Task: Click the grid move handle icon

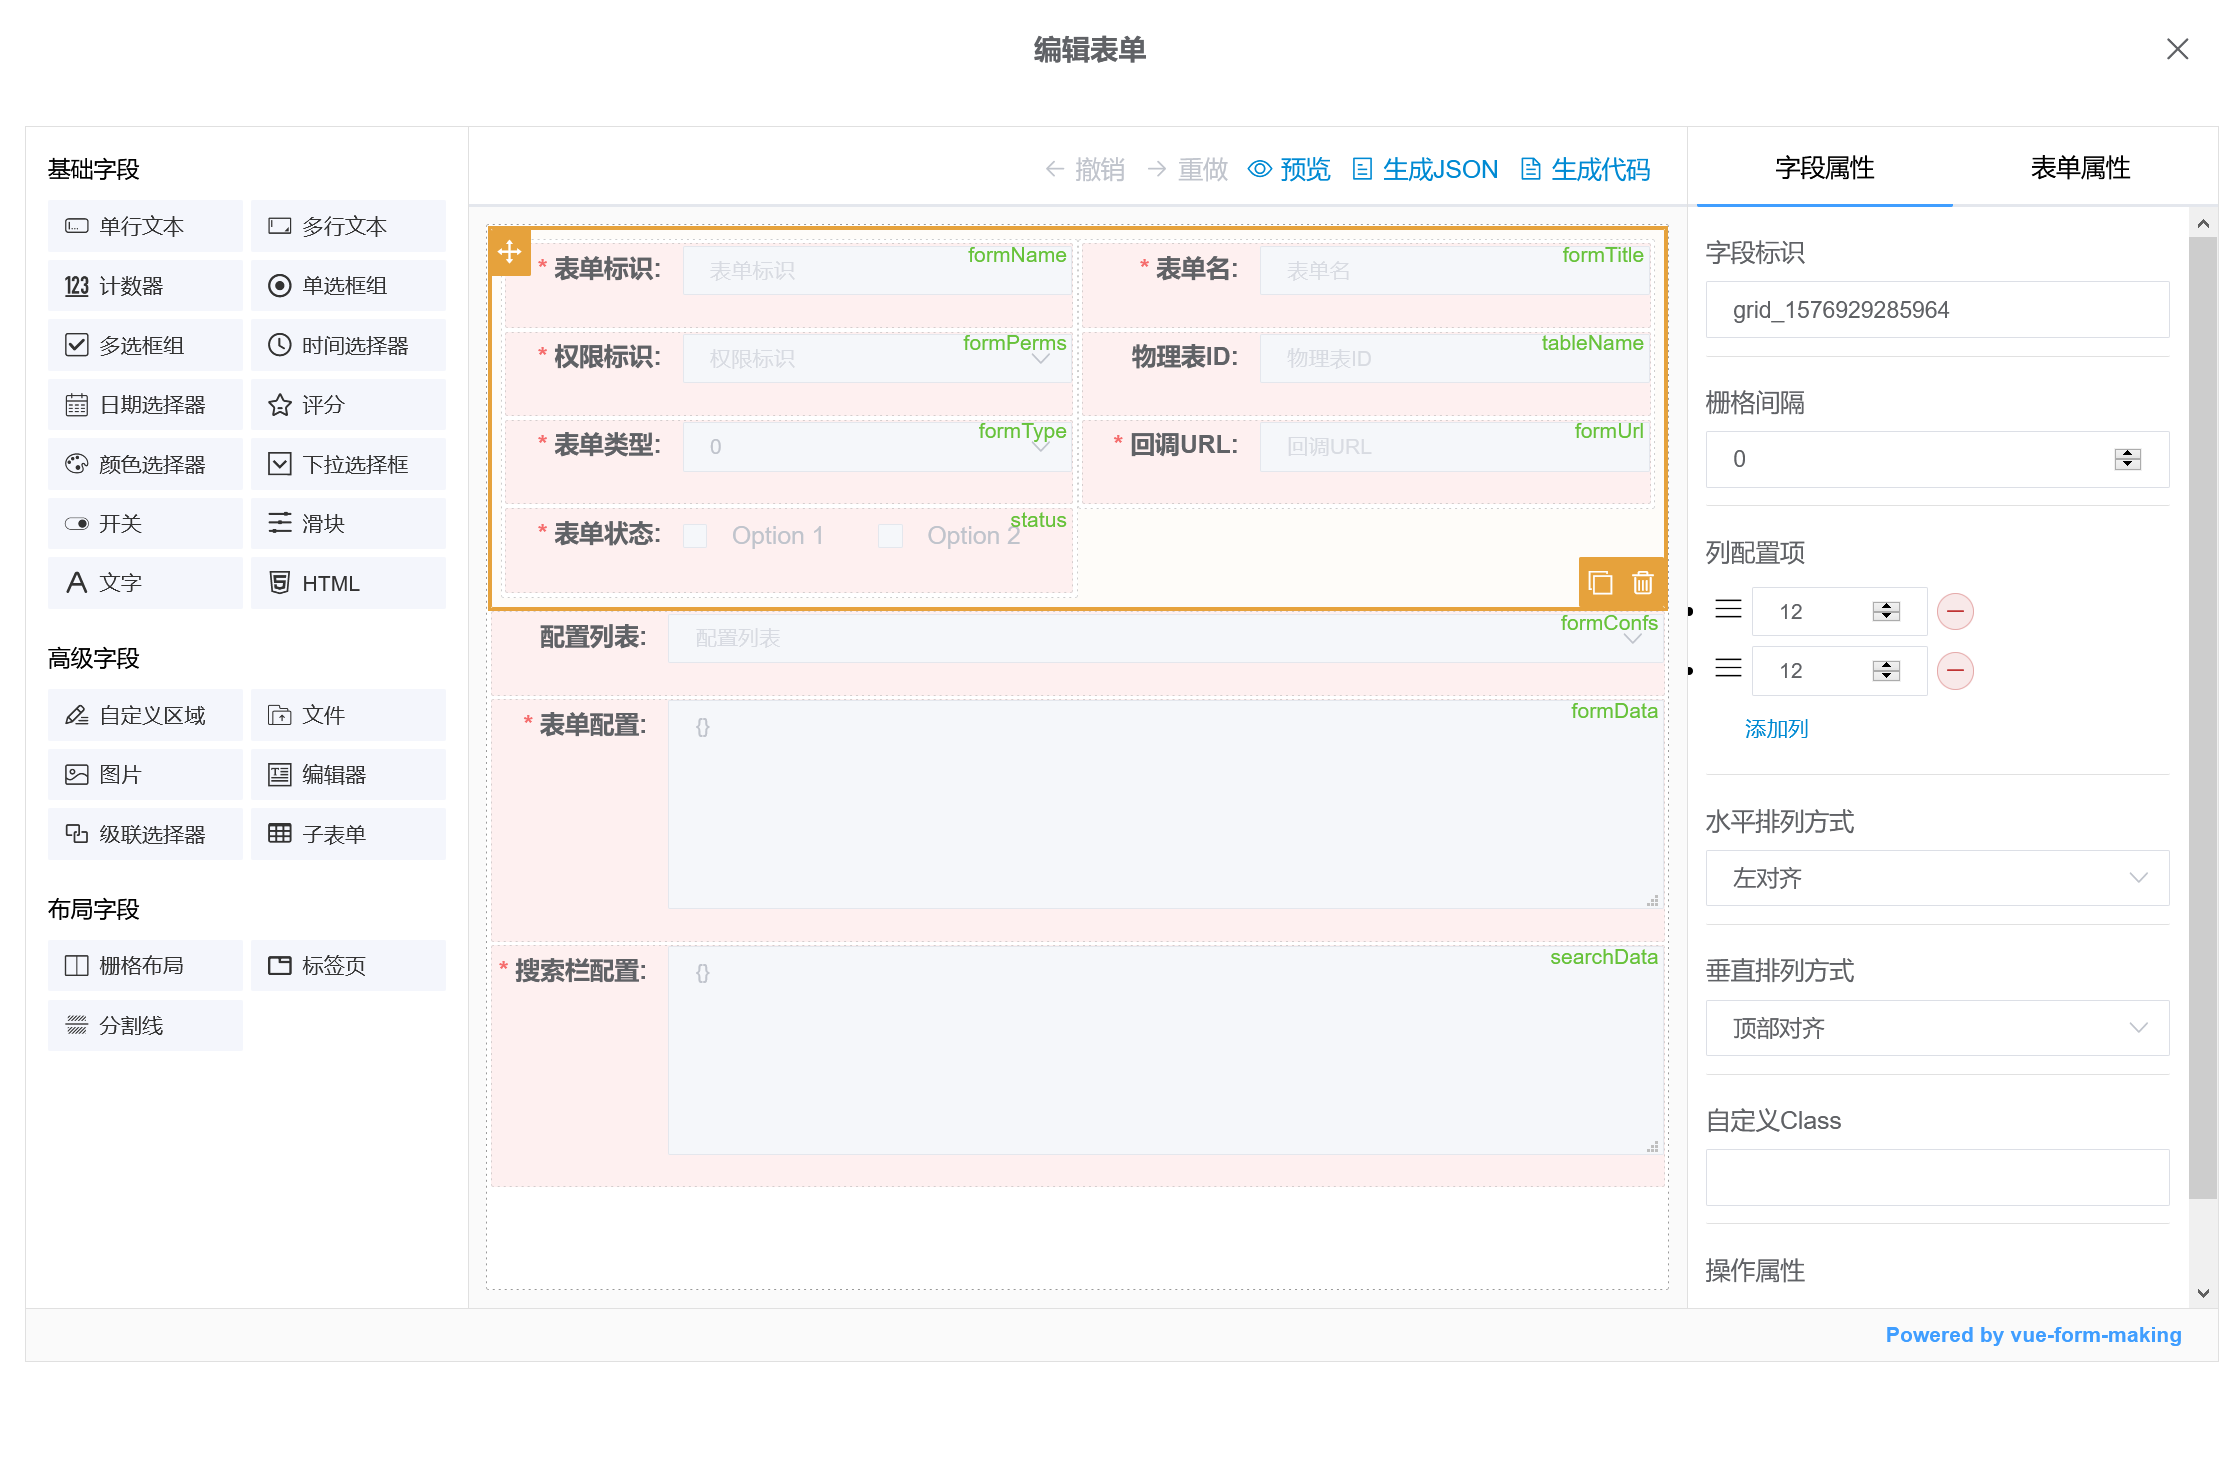Action: pos(510,252)
